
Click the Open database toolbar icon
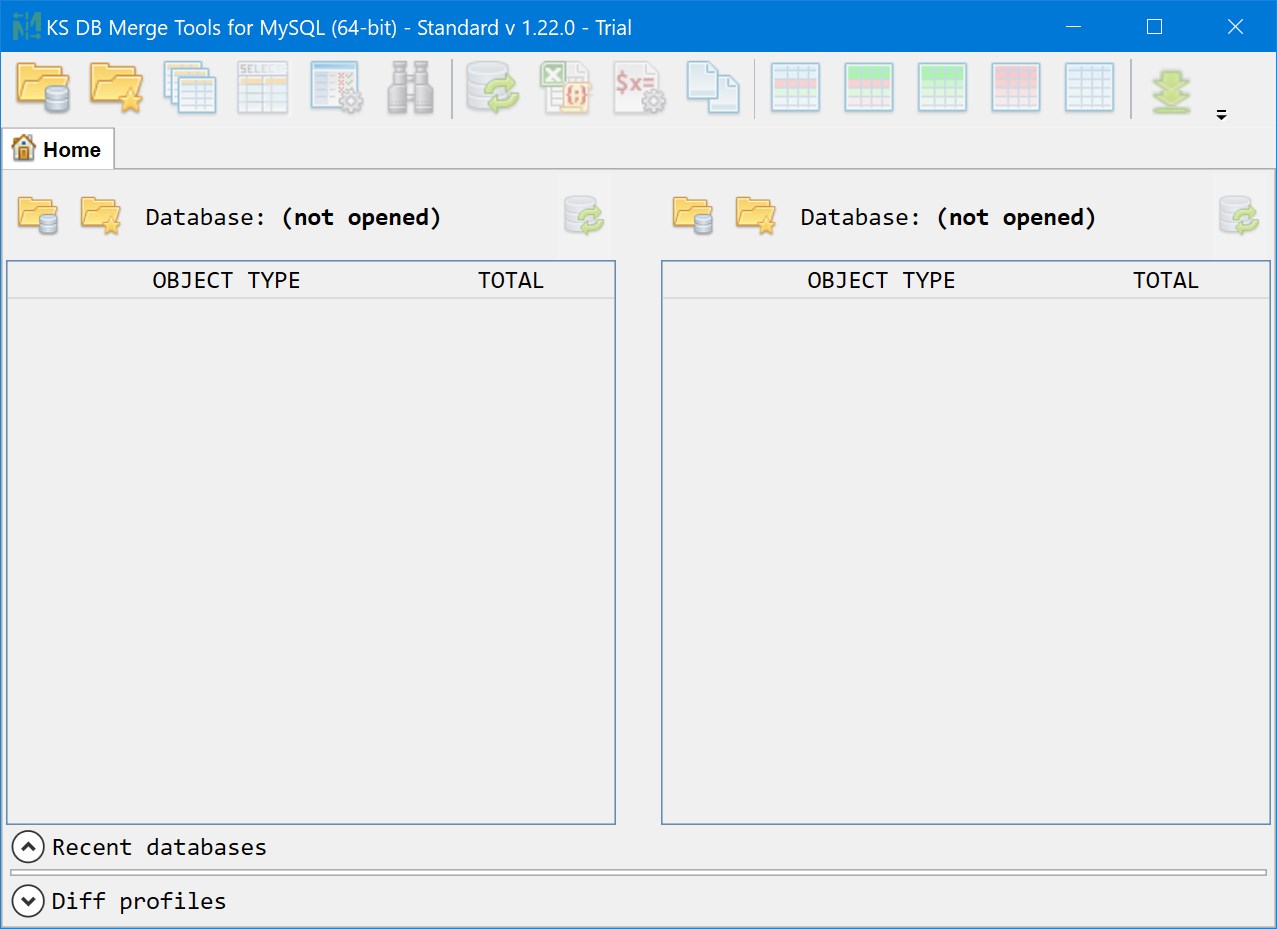(43, 88)
